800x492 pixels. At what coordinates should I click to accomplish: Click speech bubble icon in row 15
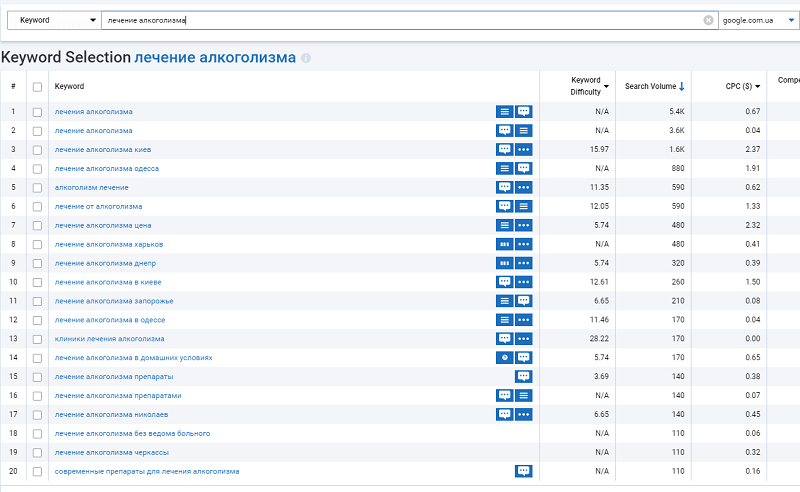pos(524,377)
